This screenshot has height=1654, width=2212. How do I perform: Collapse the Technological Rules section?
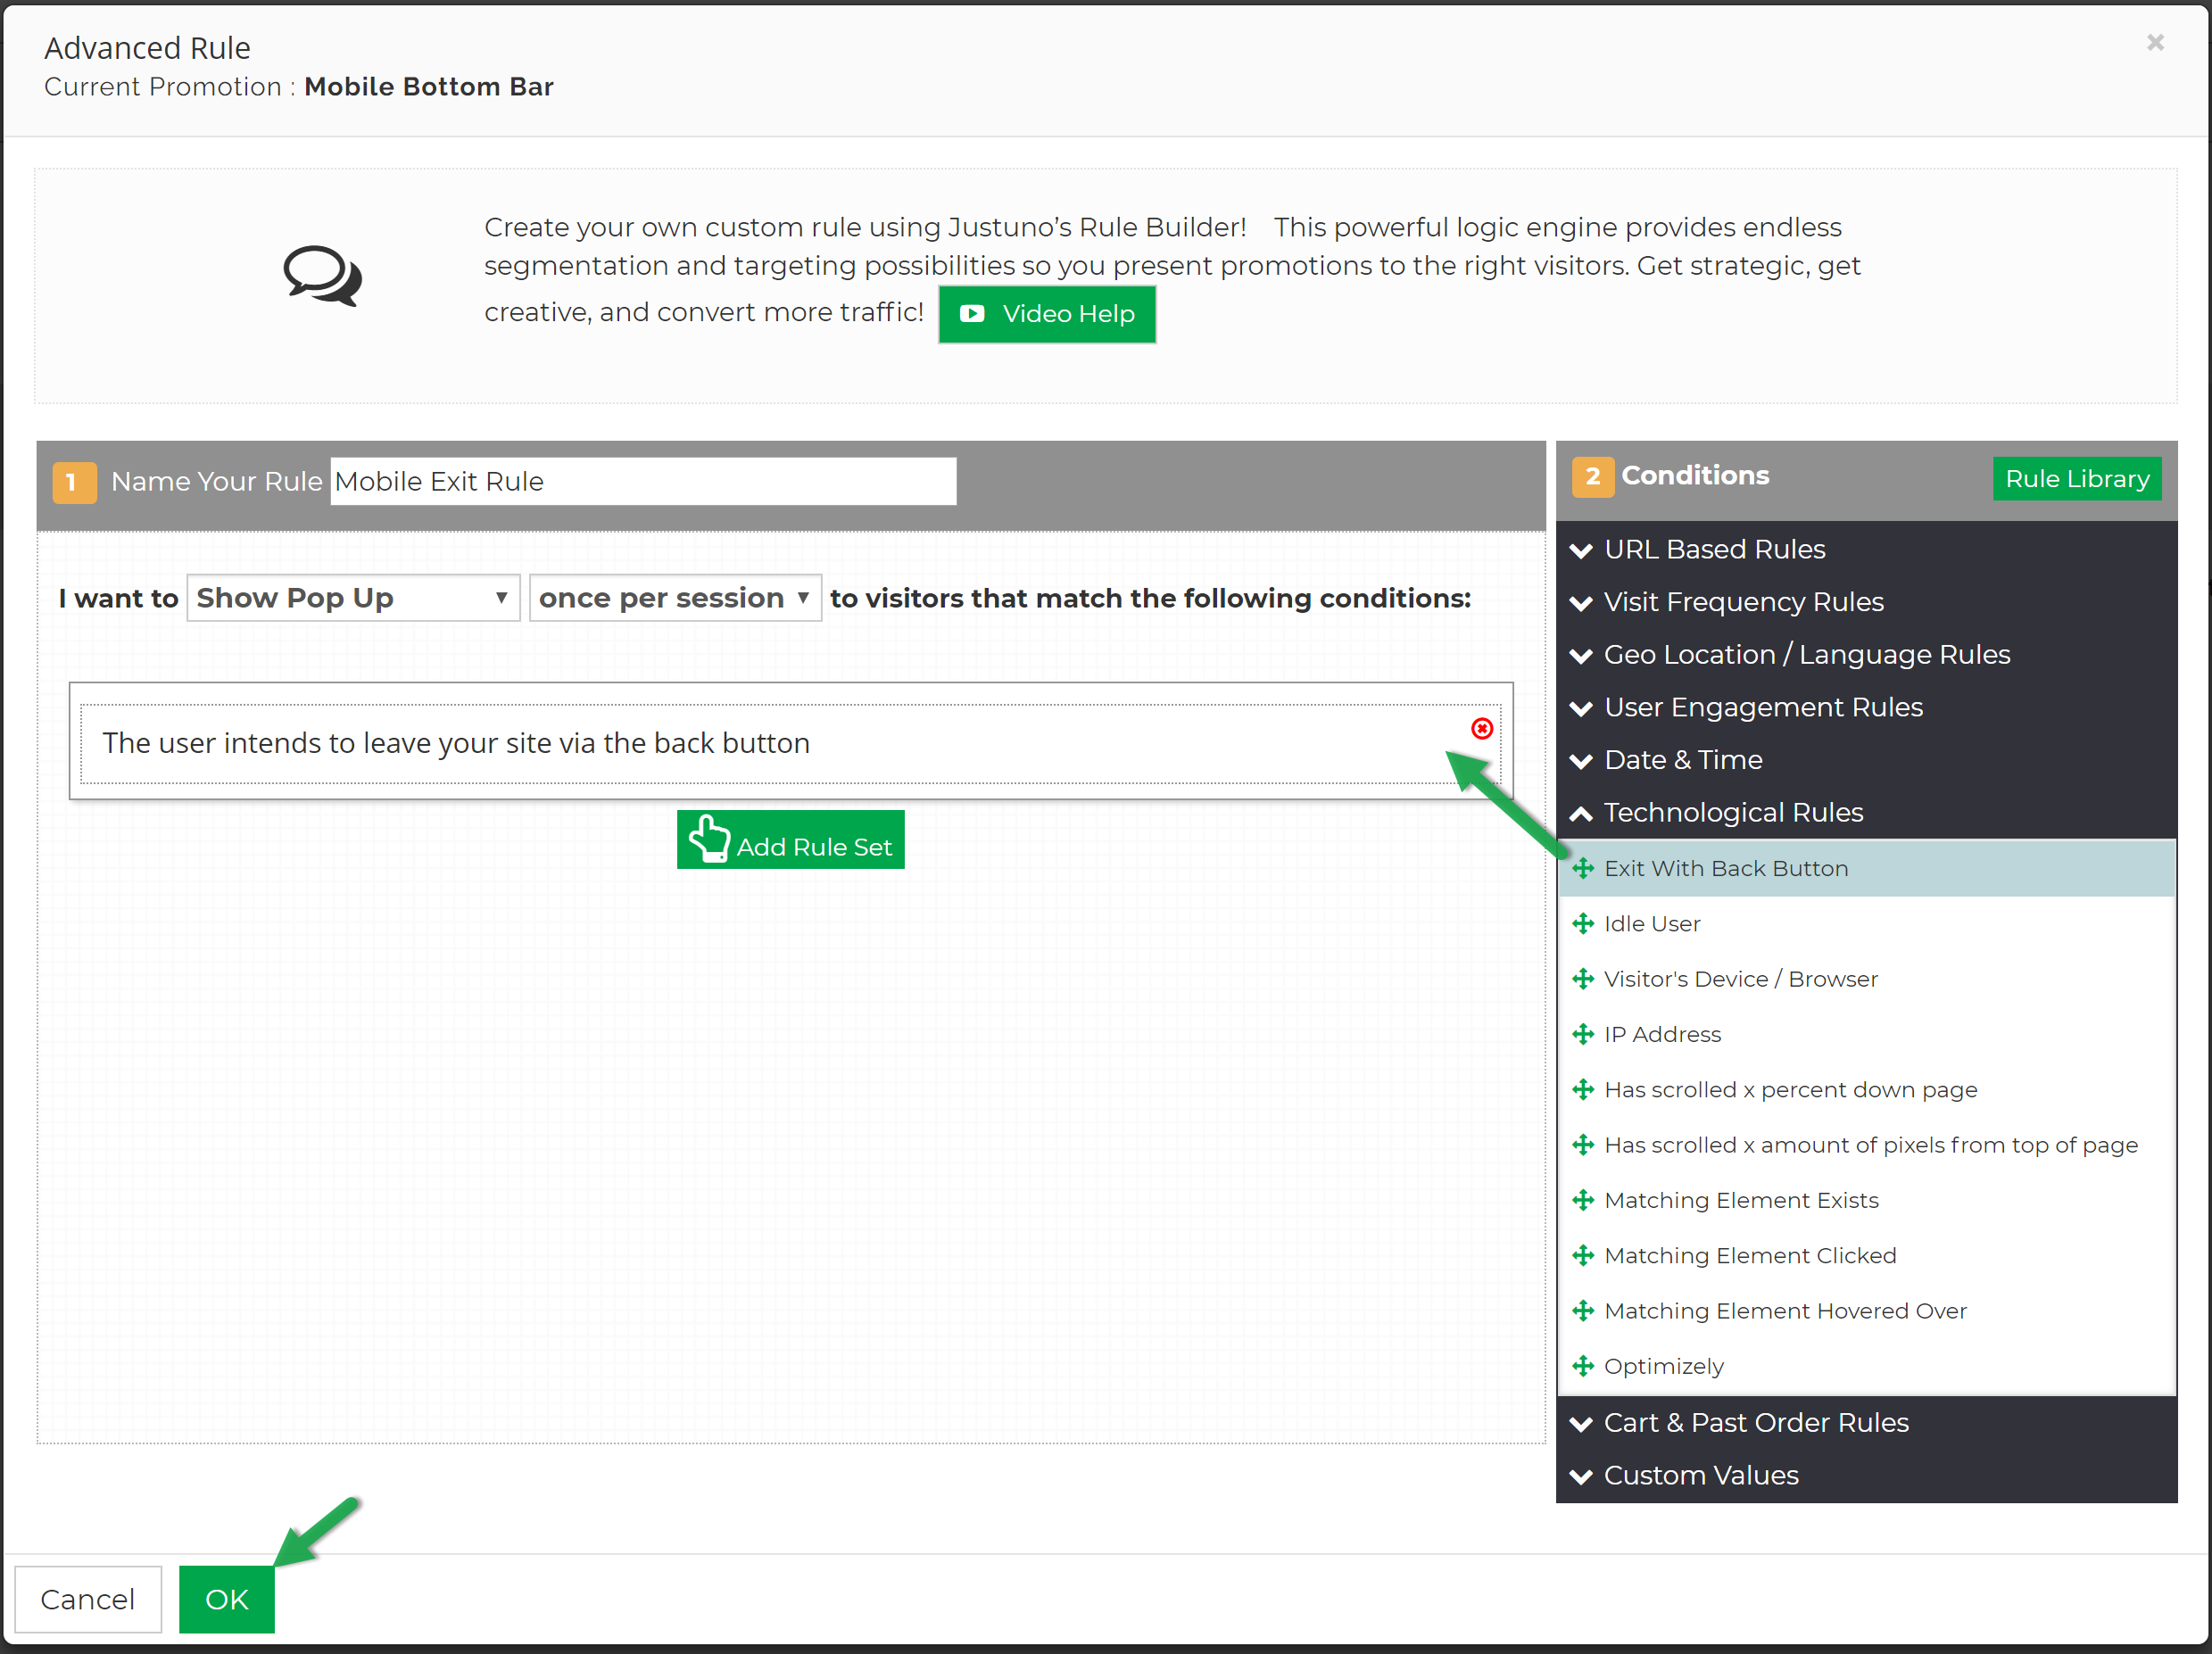[x=1733, y=812]
